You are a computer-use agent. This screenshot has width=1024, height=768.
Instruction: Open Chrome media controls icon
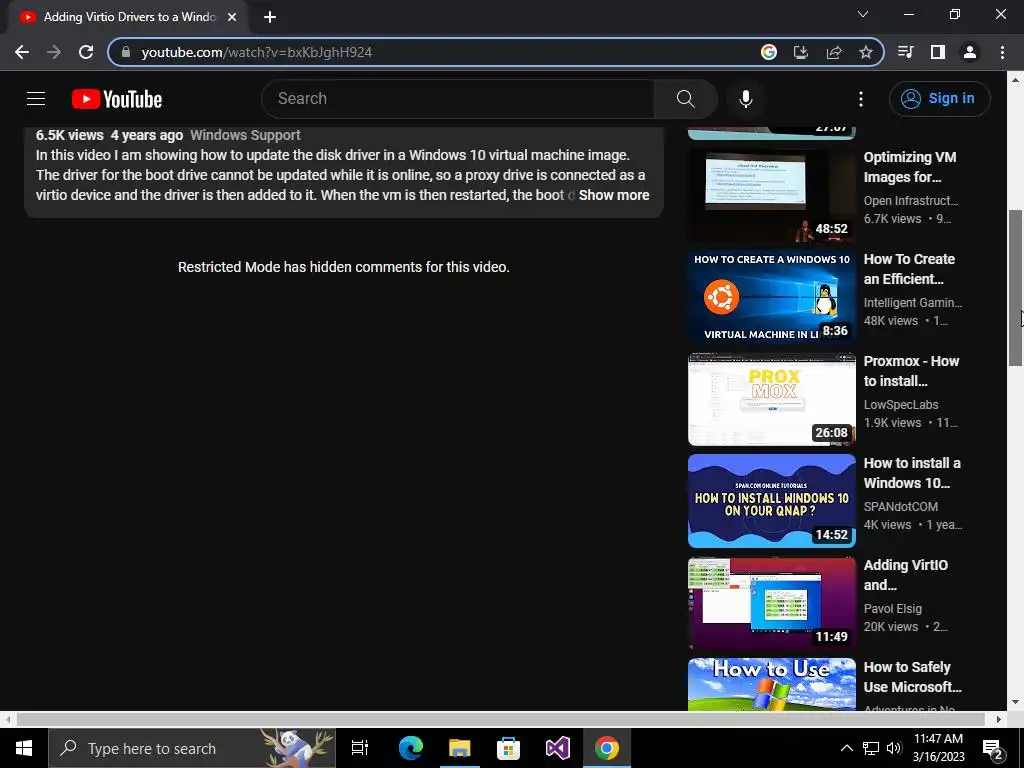tap(906, 52)
